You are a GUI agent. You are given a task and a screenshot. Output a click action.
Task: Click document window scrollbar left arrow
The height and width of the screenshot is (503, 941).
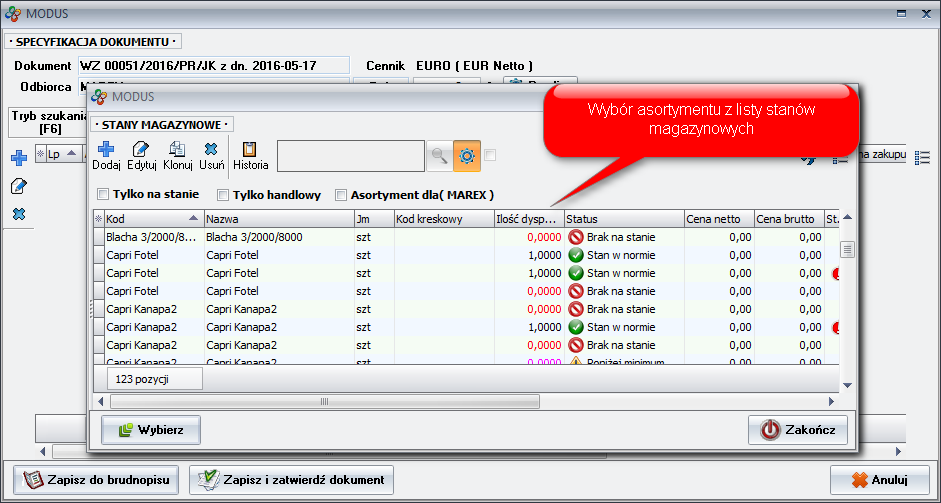pyautogui.click(x=43, y=451)
